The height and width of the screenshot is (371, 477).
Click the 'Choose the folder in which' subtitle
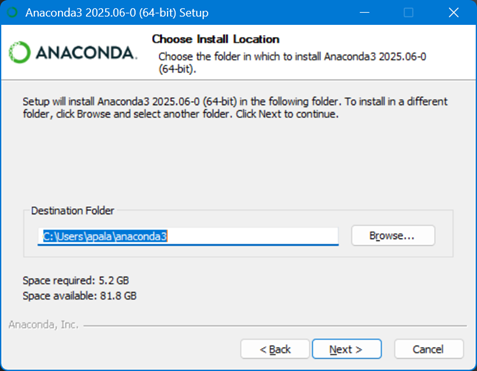point(292,62)
